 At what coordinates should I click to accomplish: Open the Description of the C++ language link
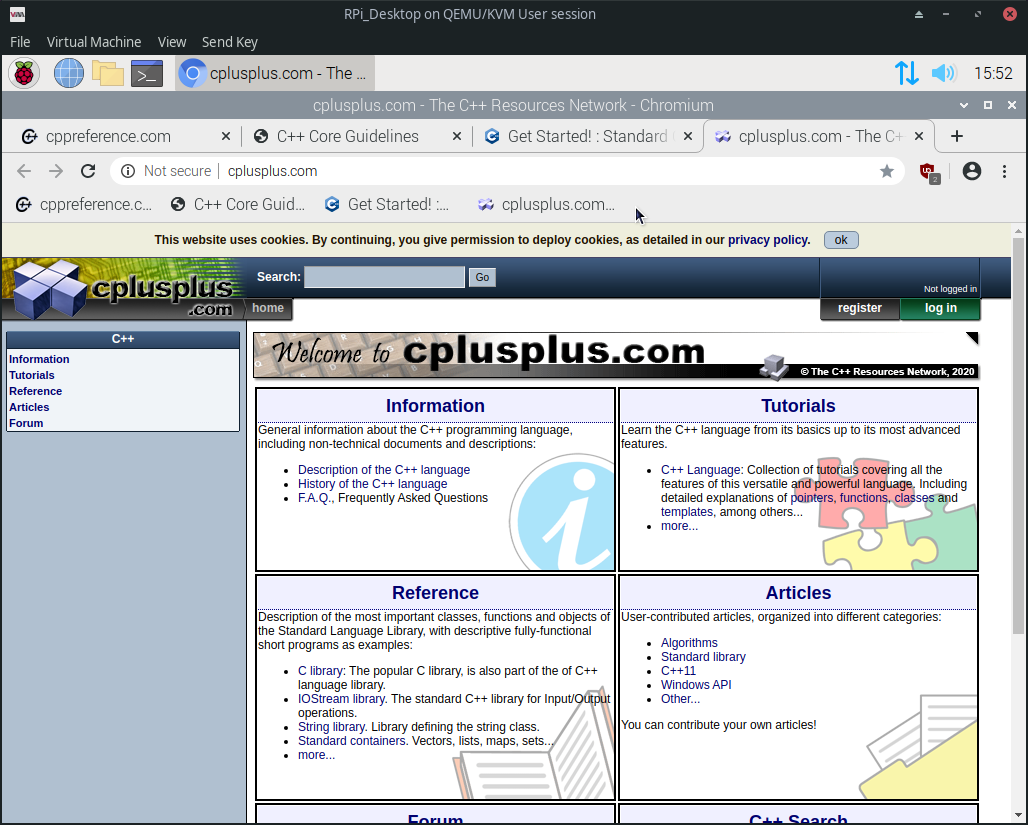pos(384,470)
